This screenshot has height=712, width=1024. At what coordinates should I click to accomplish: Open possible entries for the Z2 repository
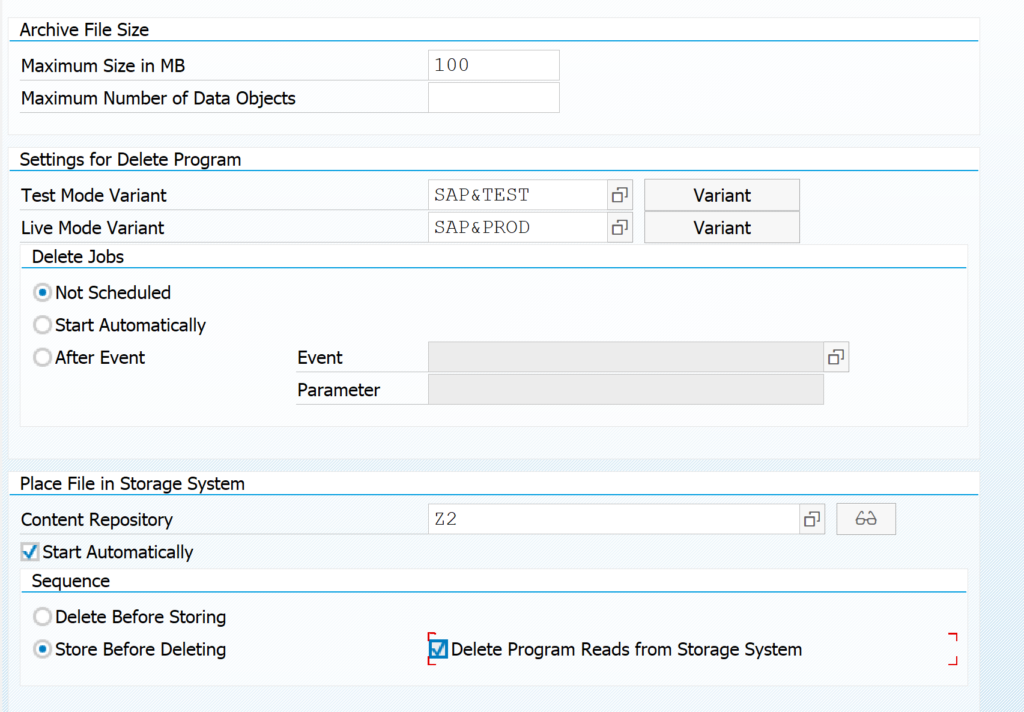[x=811, y=518]
